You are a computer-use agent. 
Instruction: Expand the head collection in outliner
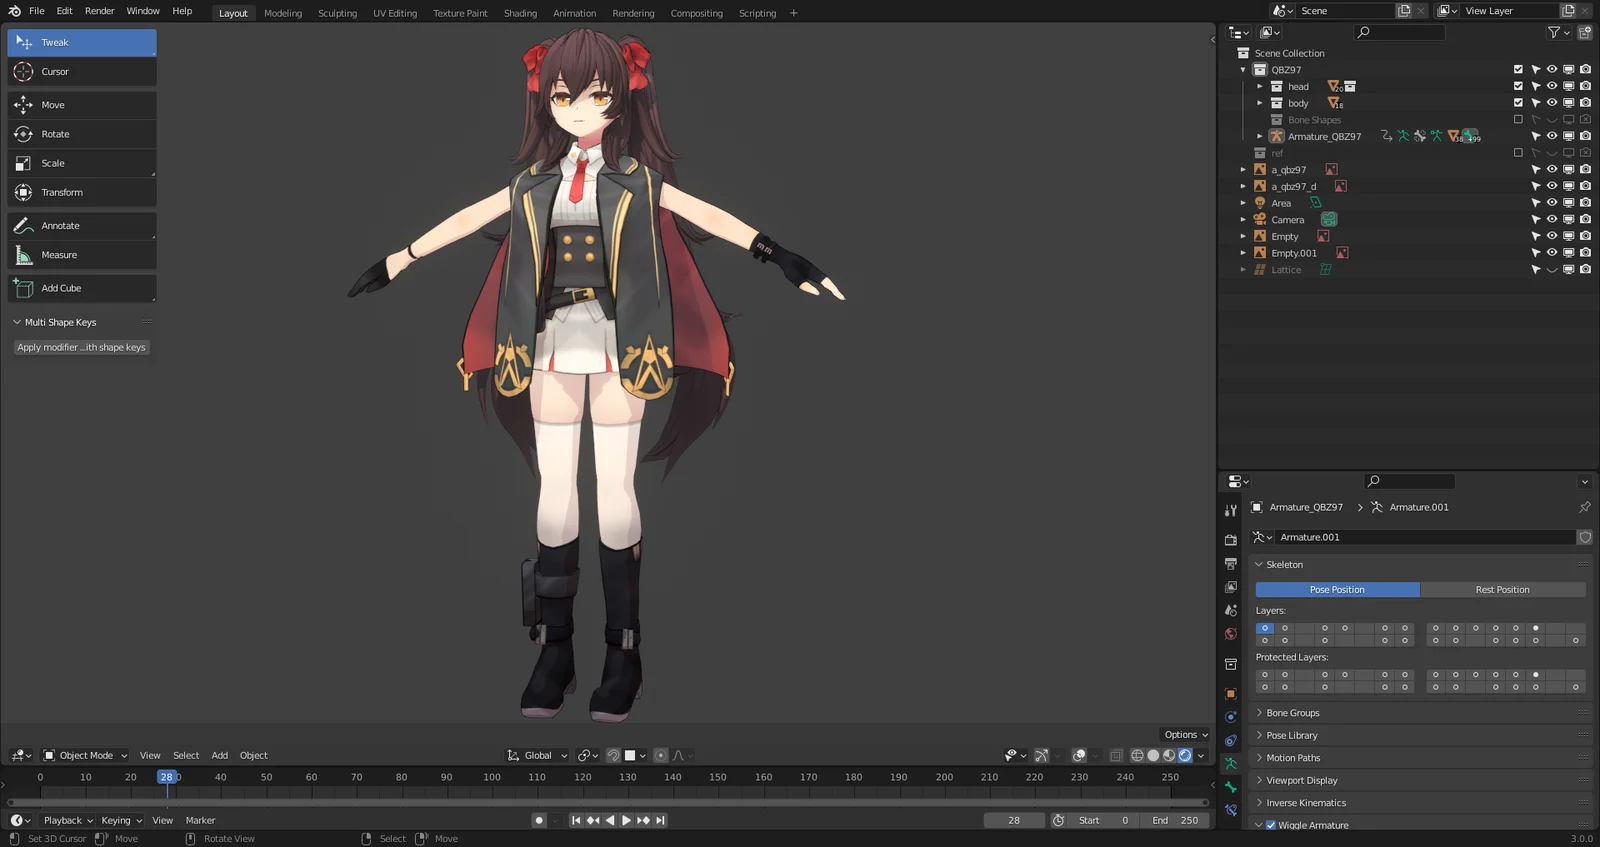pyautogui.click(x=1260, y=86)
